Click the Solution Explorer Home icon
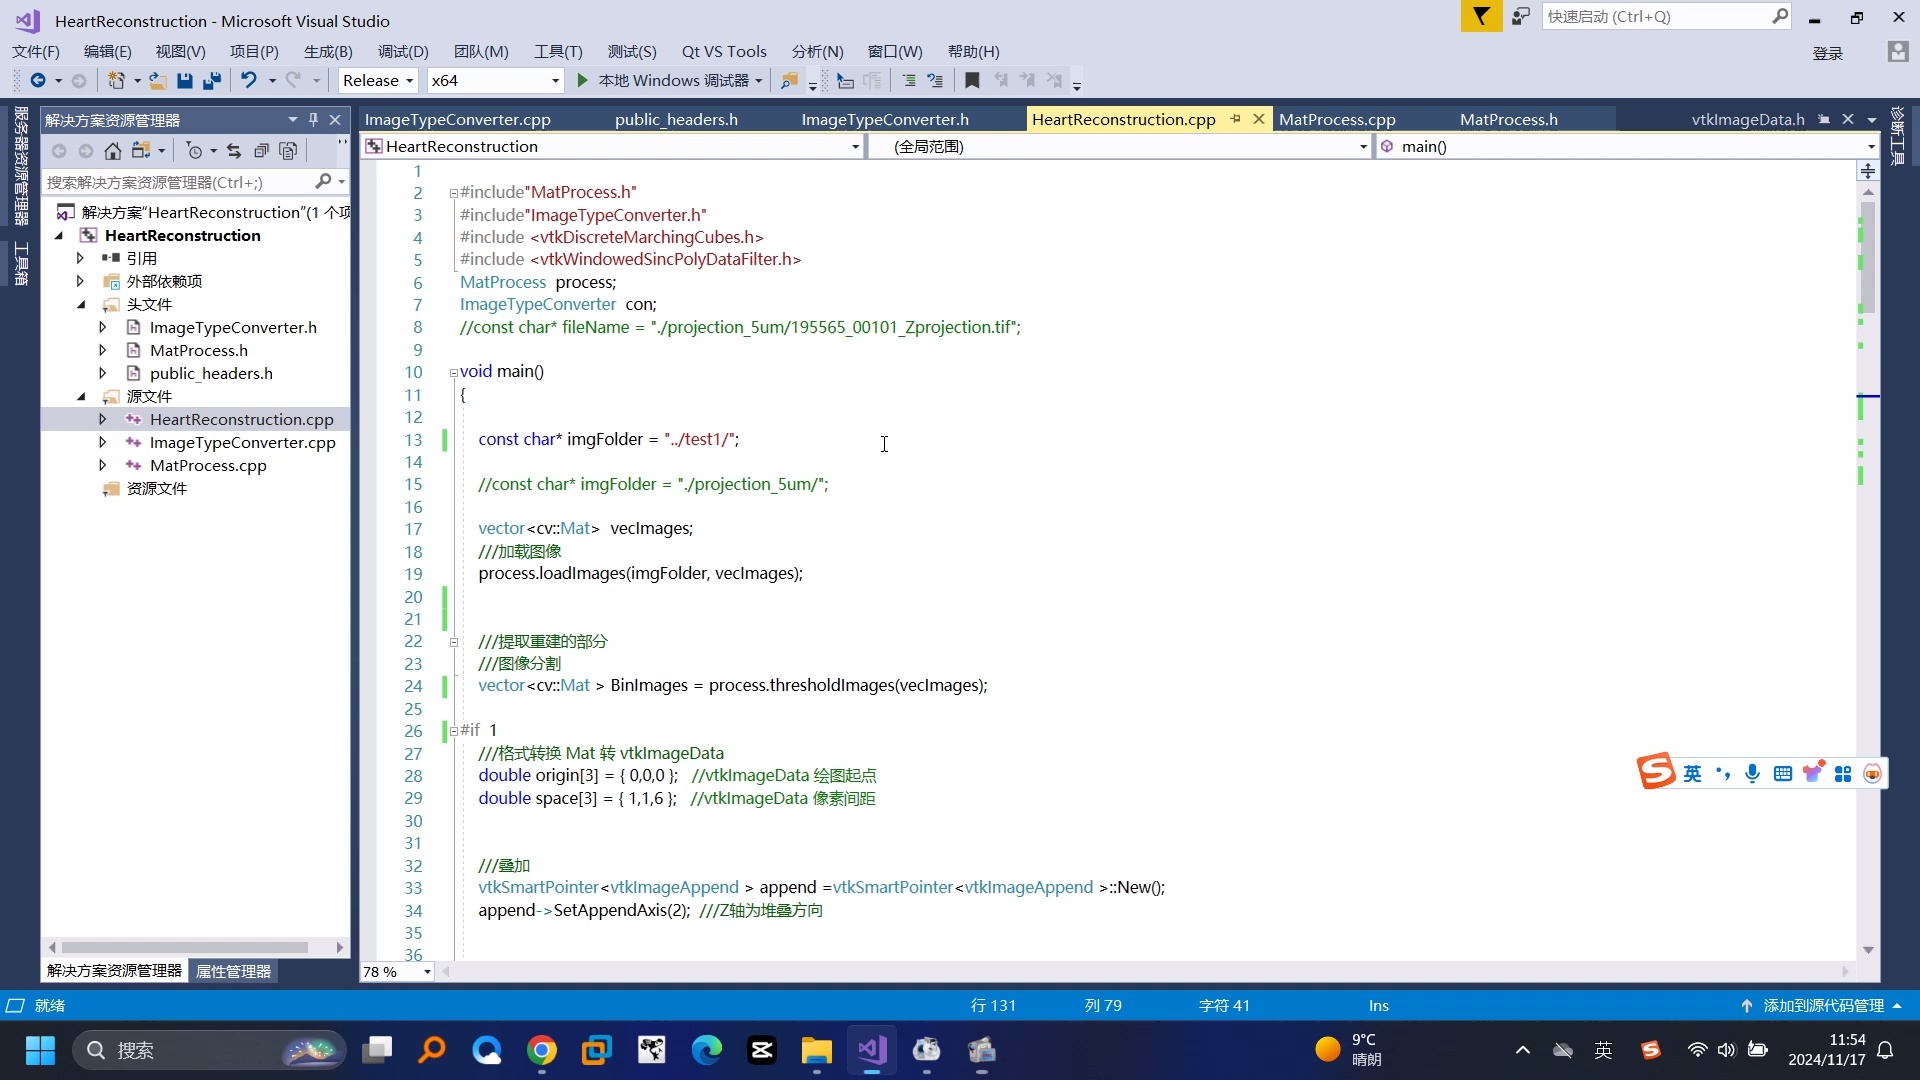 (x=113, y=151)
